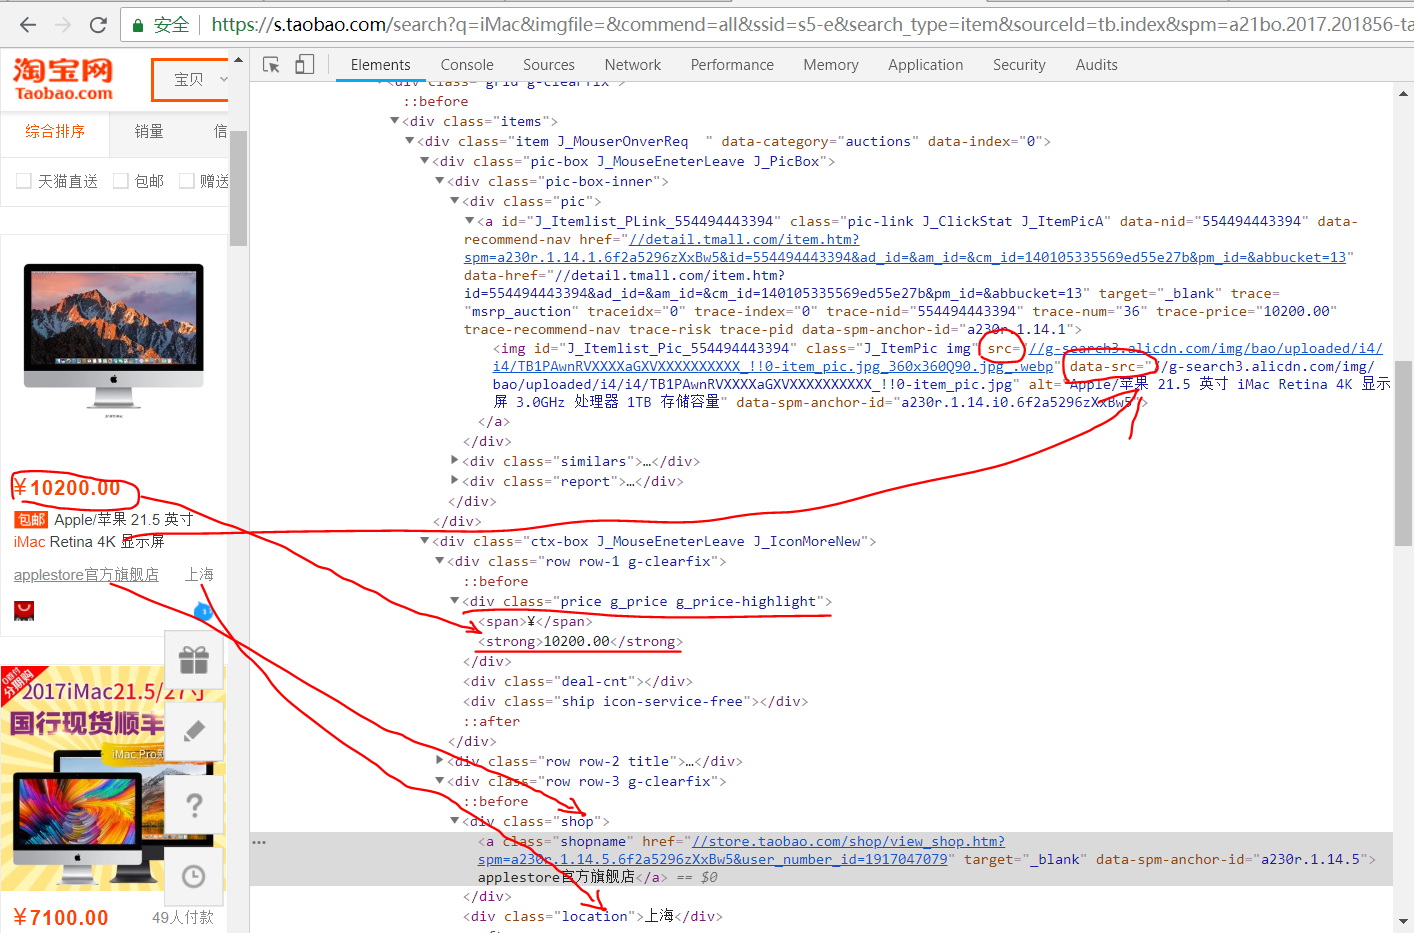Sort results by 综合排序

(55, 131)
